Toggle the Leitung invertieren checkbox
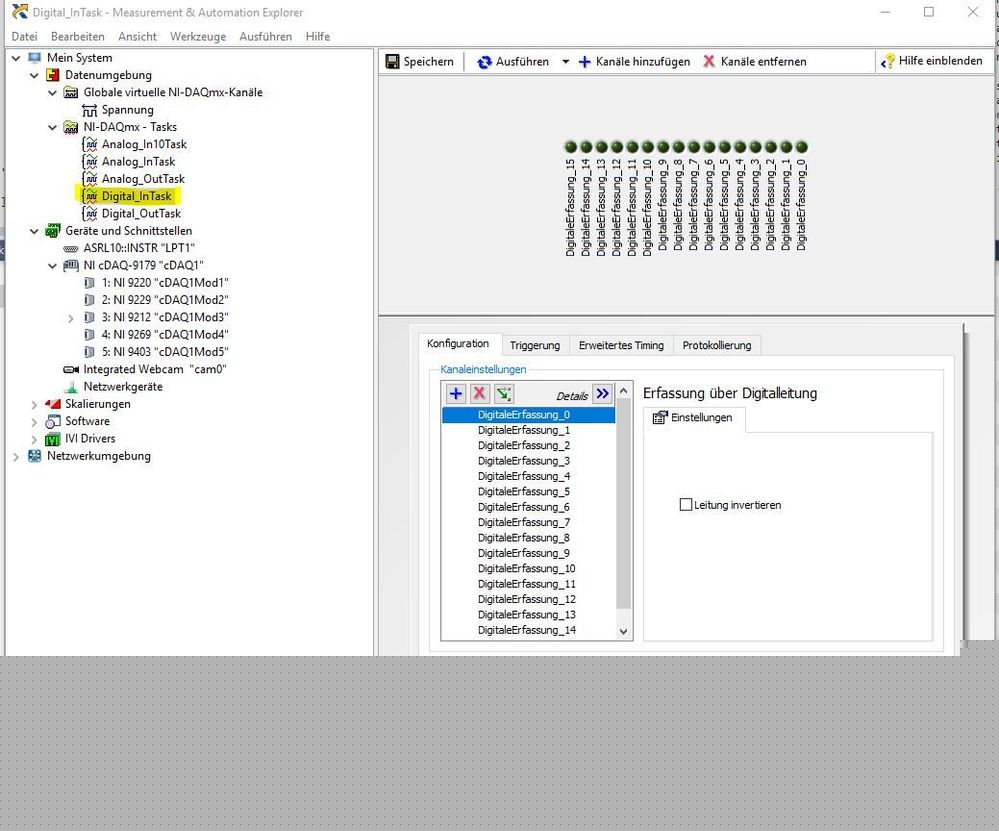 click(686, 505)
